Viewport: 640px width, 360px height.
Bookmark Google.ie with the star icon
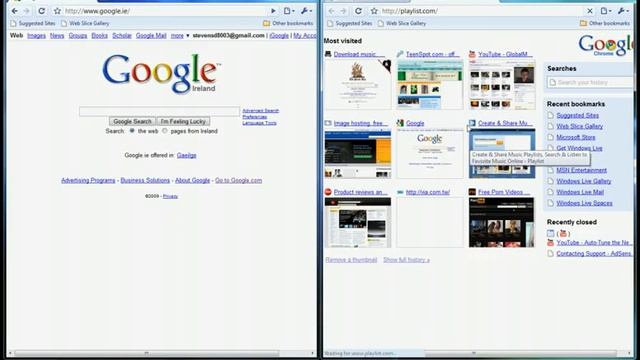[57, 11]
